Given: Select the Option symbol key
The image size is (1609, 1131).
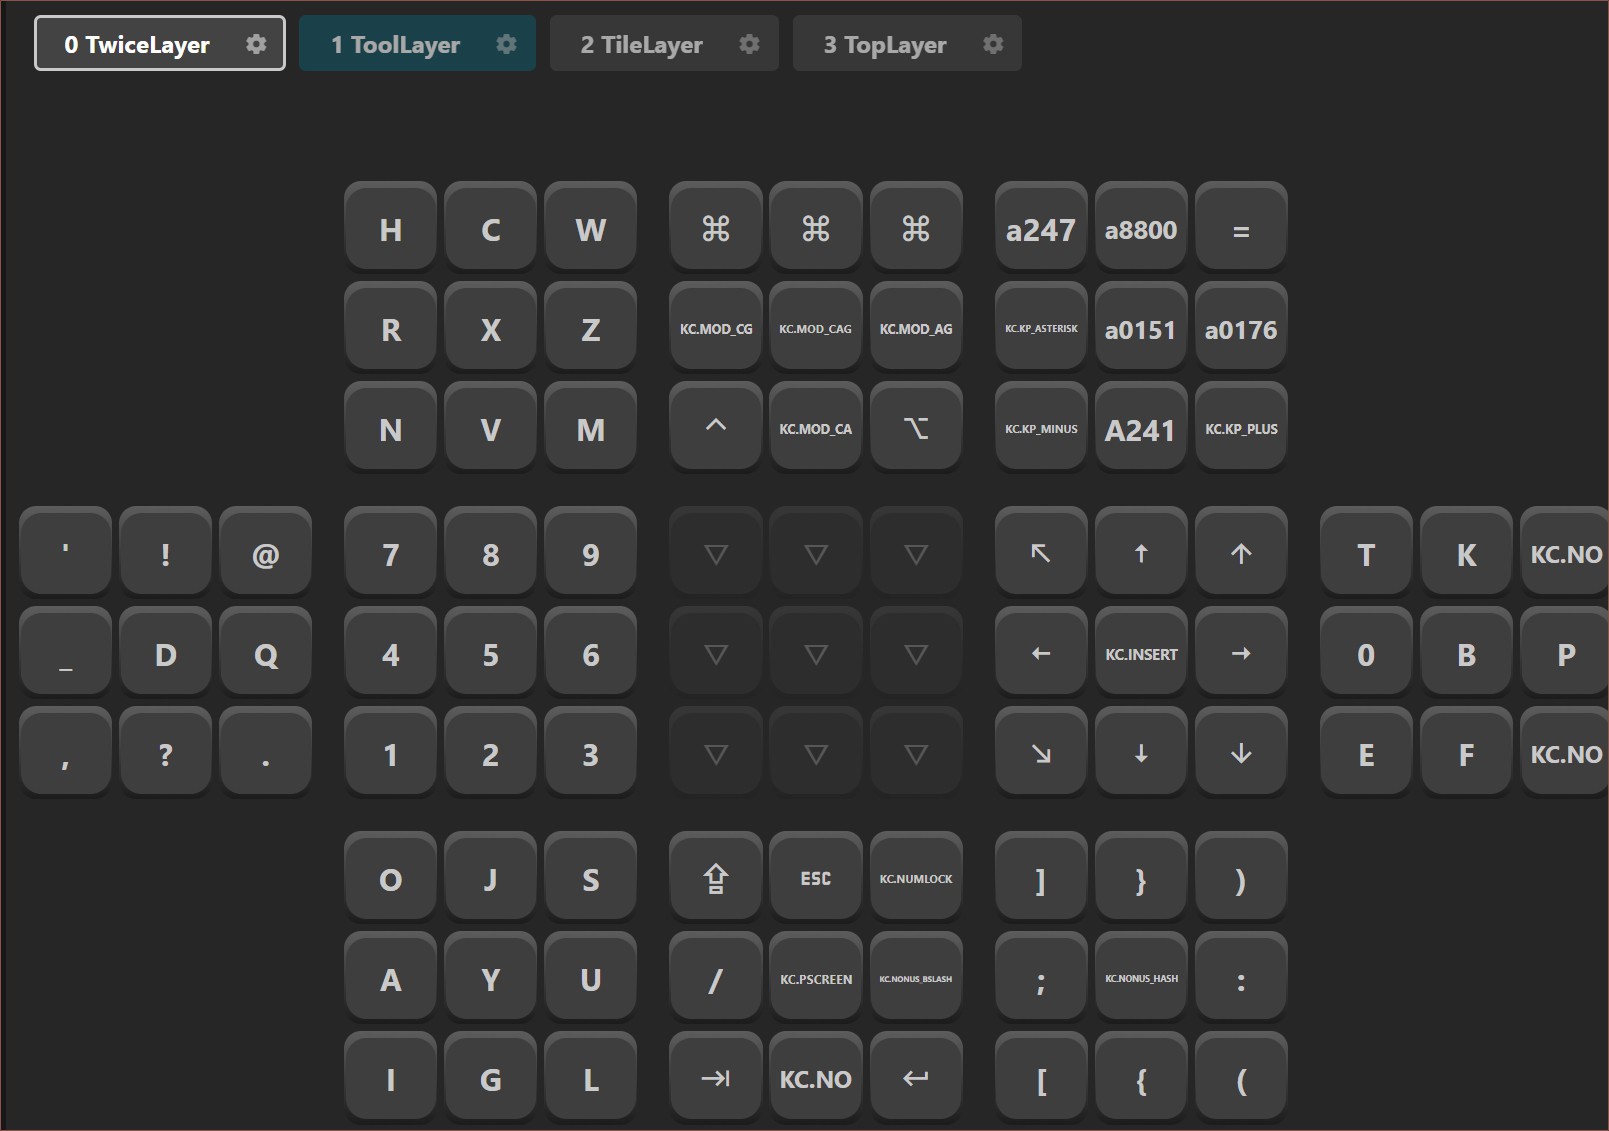Looking at the screenshot, I should pos(915,428).
